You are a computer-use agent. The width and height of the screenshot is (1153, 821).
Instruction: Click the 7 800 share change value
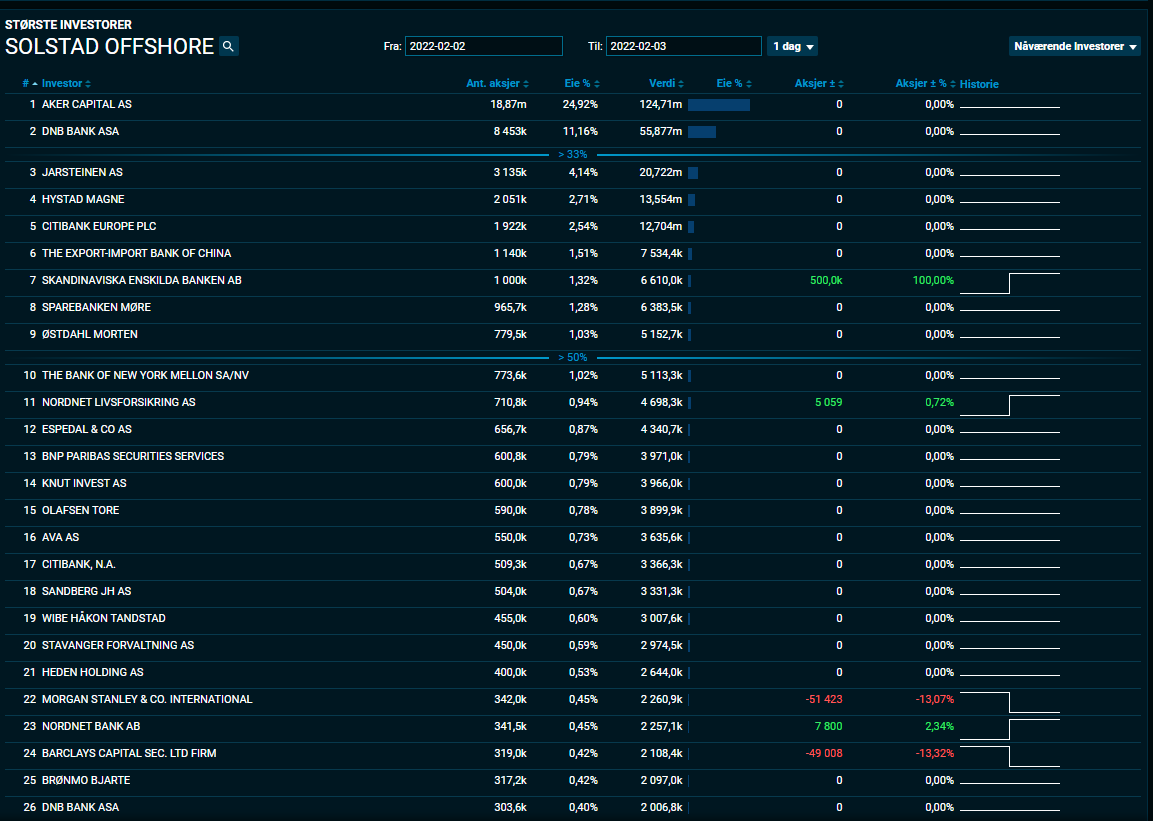pos(828,727)
